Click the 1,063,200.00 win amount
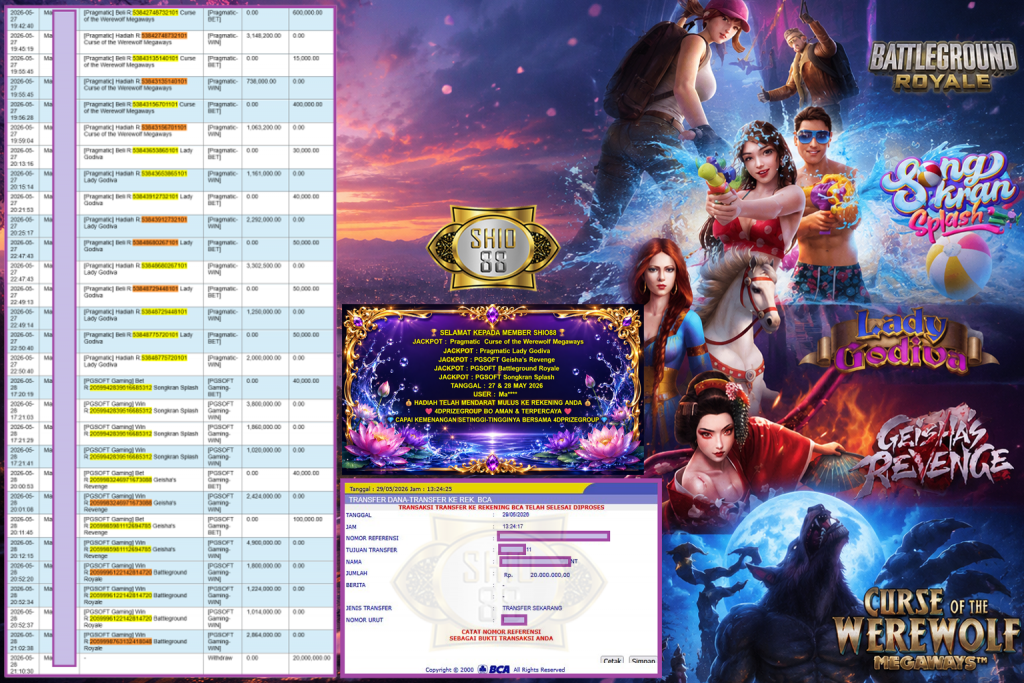The height and width of the screenshot is (683, 1024). click(263, 127)
